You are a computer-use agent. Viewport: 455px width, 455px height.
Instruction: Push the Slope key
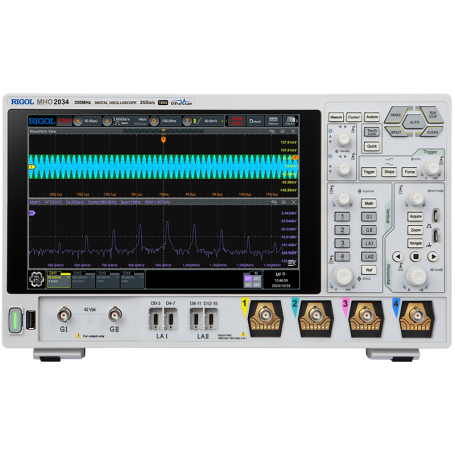click(389, 172)
